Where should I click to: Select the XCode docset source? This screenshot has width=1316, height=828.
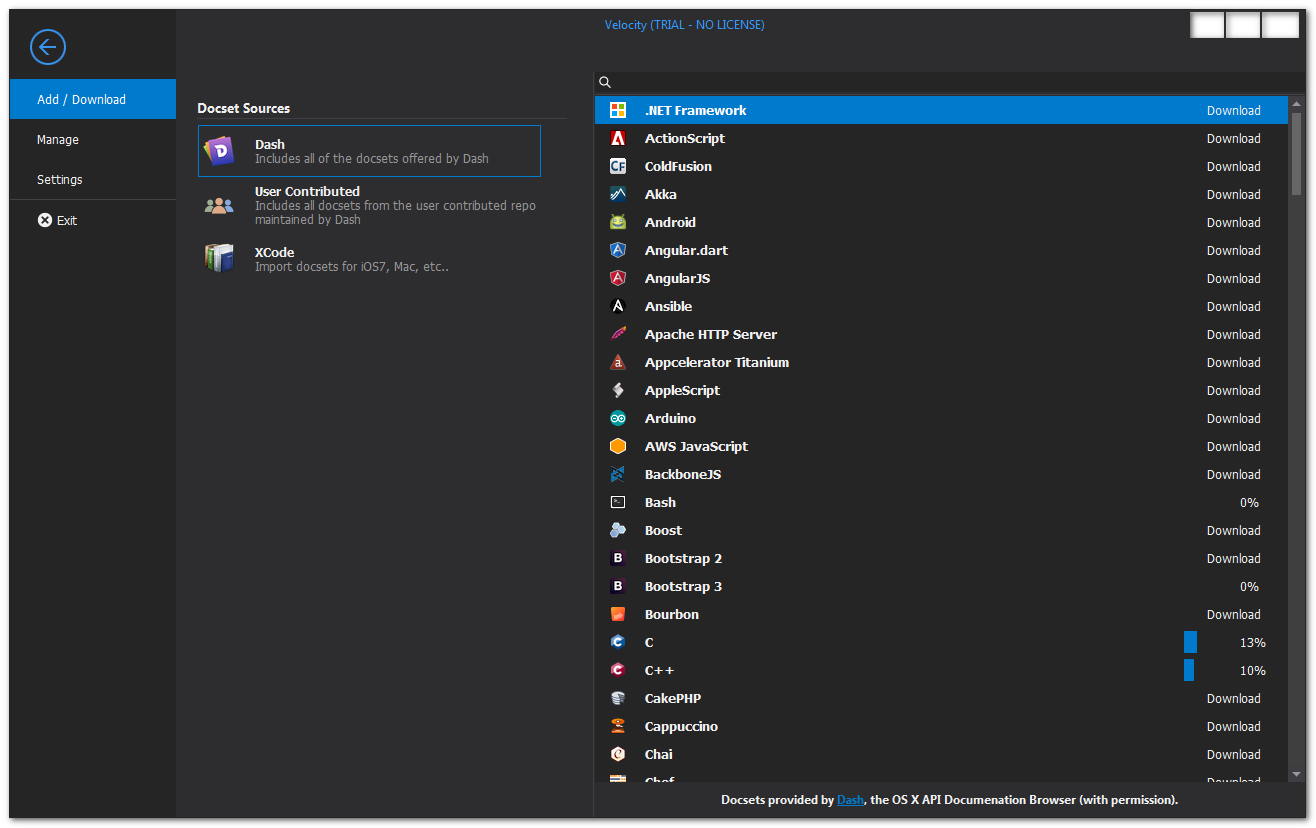click(369, 259)
